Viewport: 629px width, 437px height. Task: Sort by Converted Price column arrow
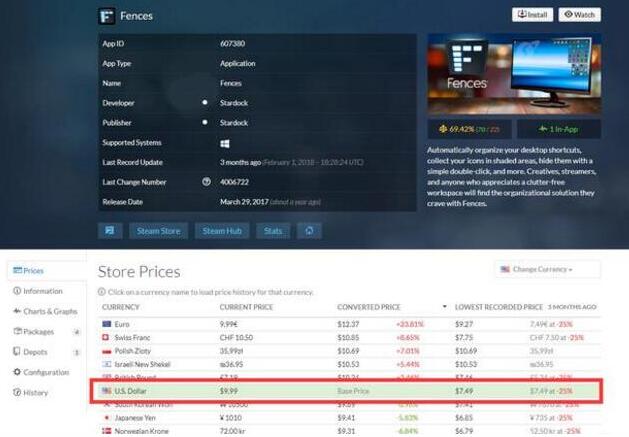[443, 307]
